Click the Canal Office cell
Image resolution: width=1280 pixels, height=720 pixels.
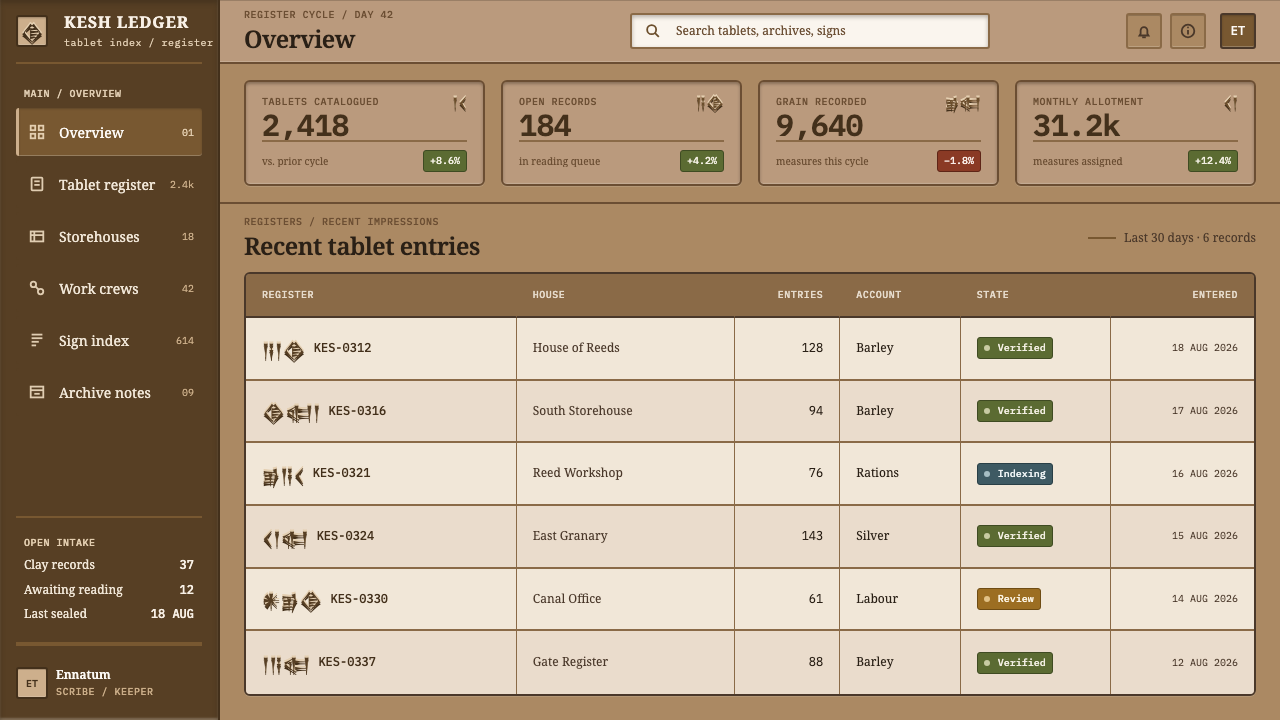coord(625,599)
